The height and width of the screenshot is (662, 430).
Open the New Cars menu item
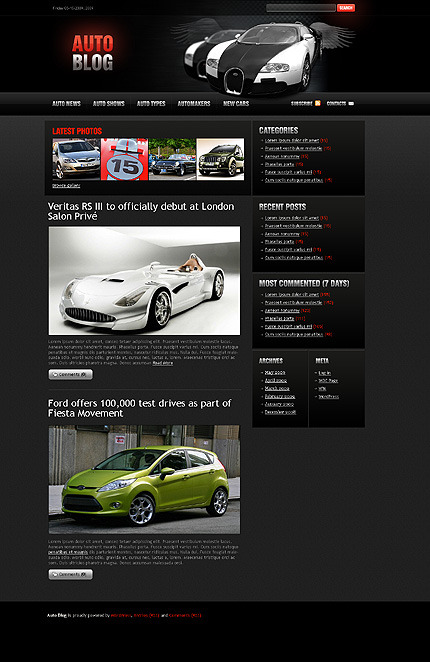(x=236, y=103)
